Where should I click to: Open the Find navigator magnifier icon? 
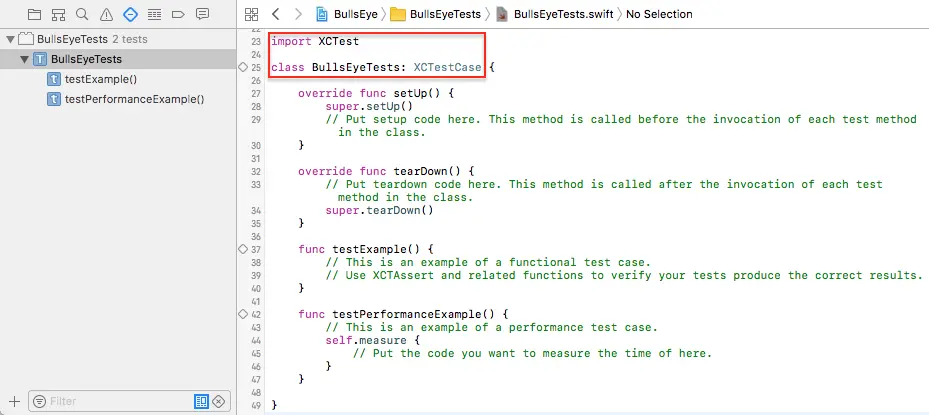coord(82,14)
